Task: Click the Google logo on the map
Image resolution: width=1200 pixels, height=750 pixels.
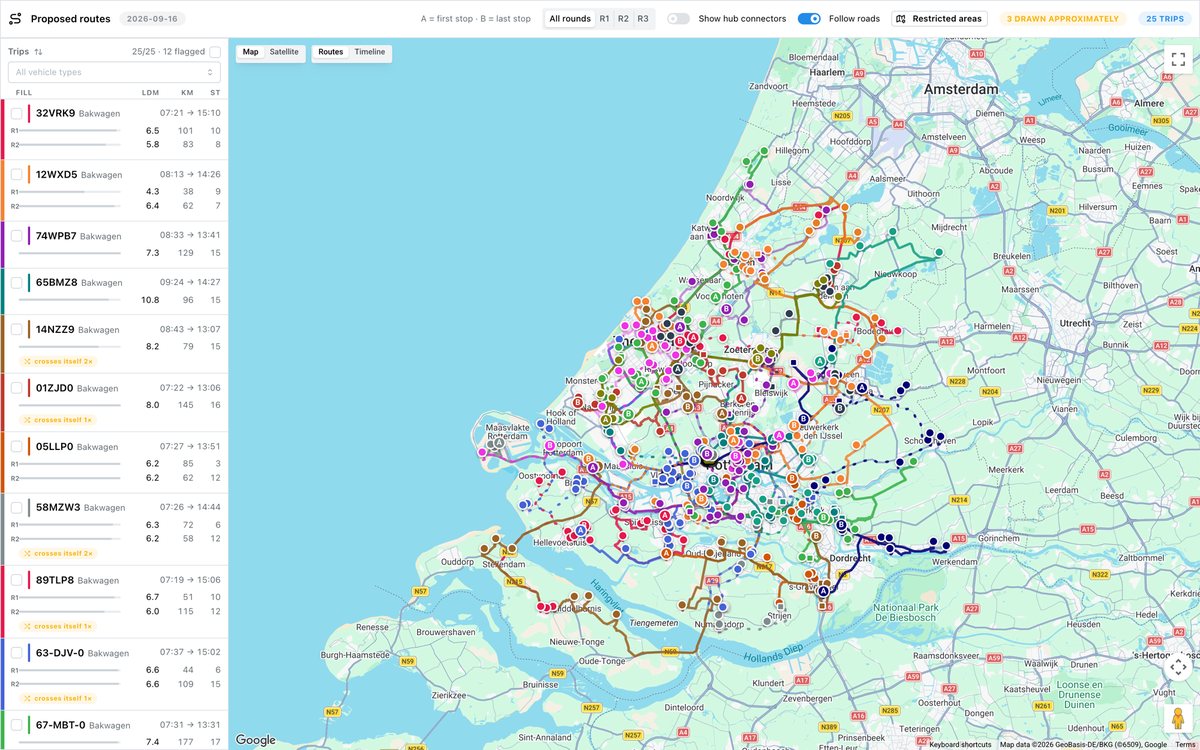Action: click(255, 740)
